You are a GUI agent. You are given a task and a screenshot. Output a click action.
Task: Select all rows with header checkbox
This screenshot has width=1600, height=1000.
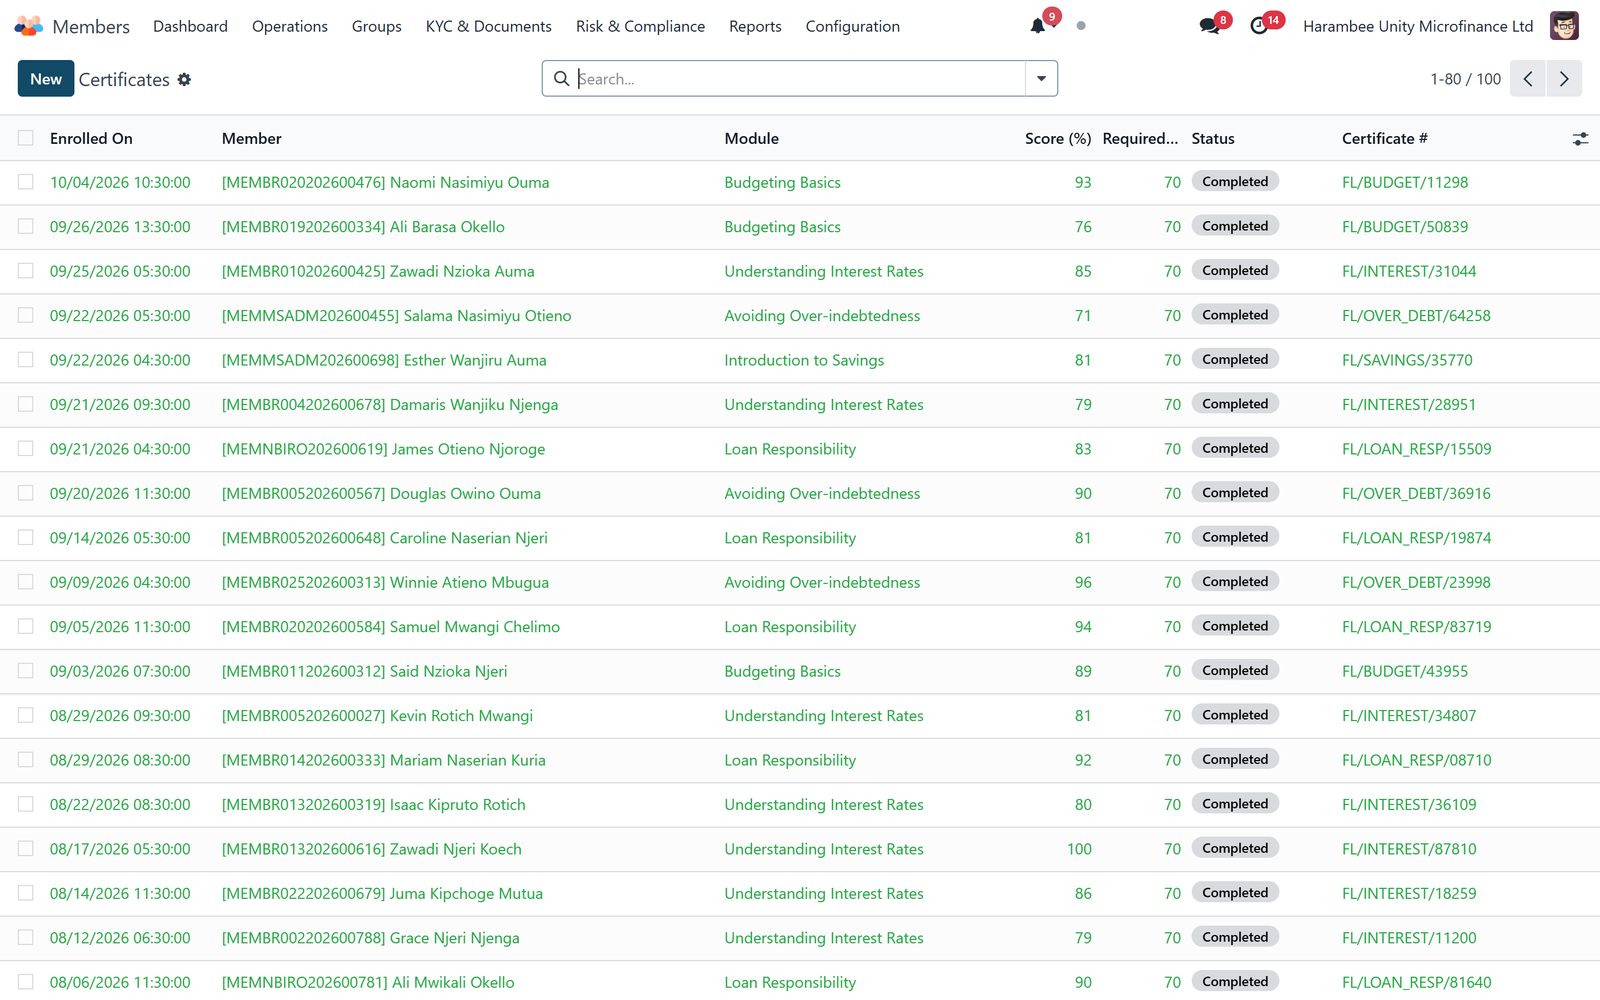(x=26, y=138)
